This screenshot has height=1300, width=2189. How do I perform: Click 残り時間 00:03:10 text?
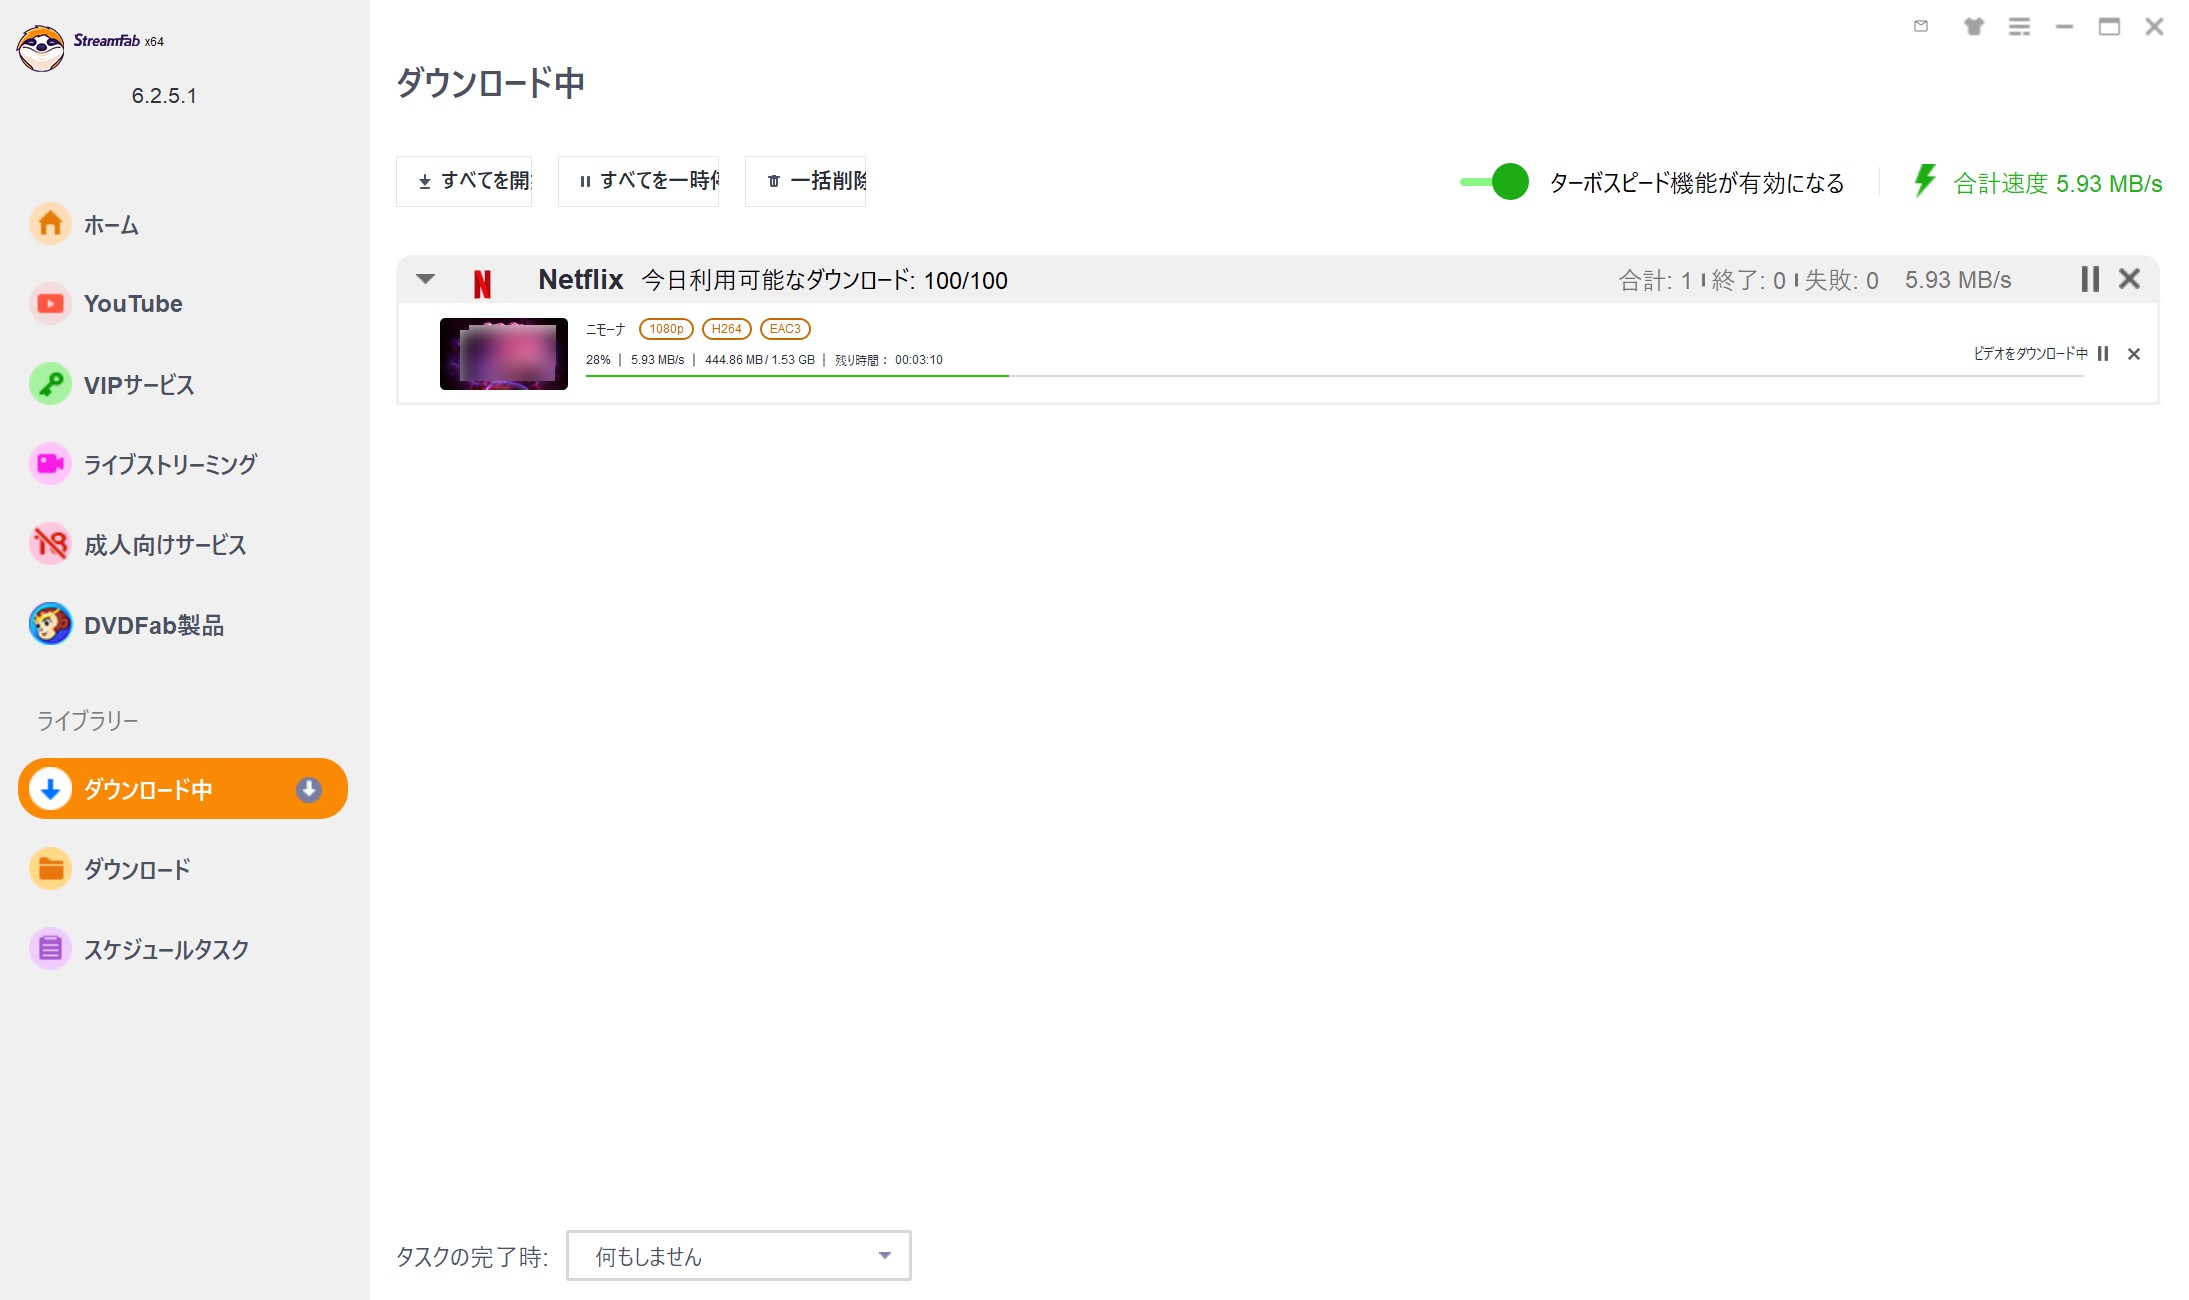(889, 360)
